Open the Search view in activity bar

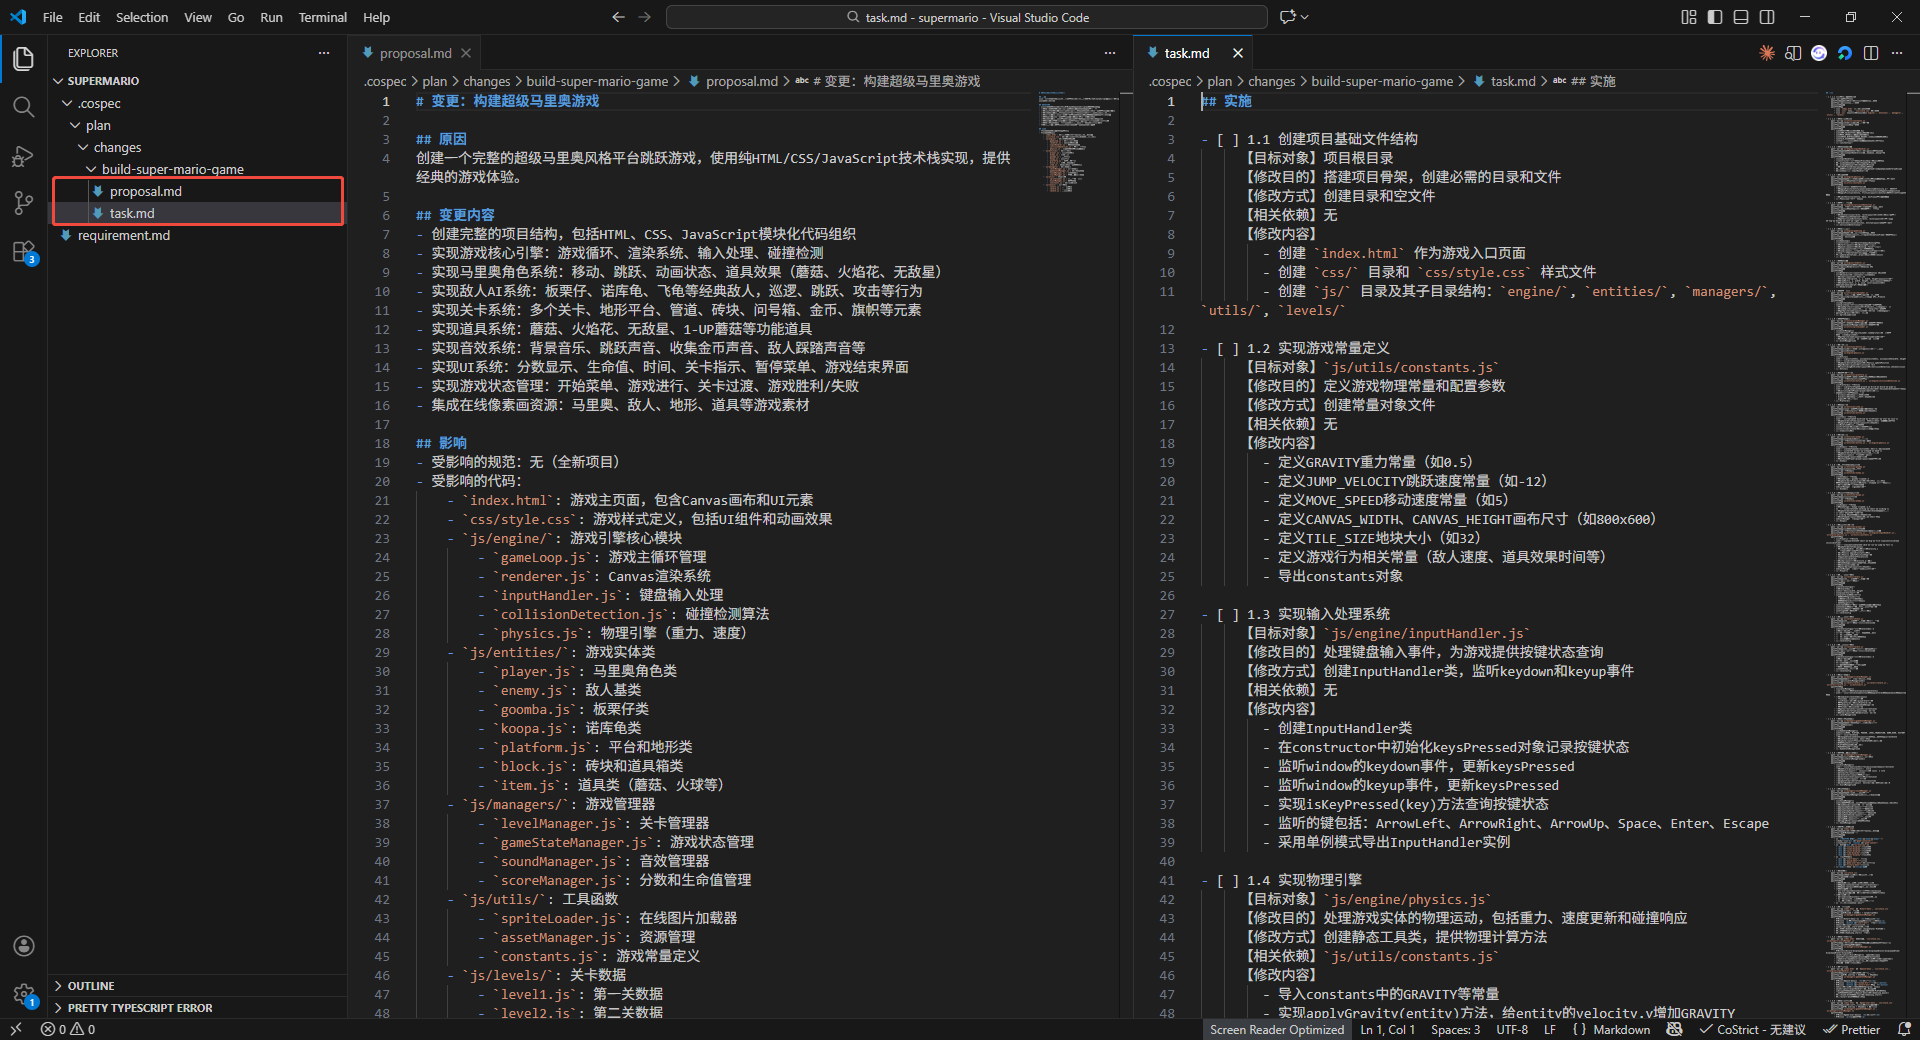(x=24, y=107)
